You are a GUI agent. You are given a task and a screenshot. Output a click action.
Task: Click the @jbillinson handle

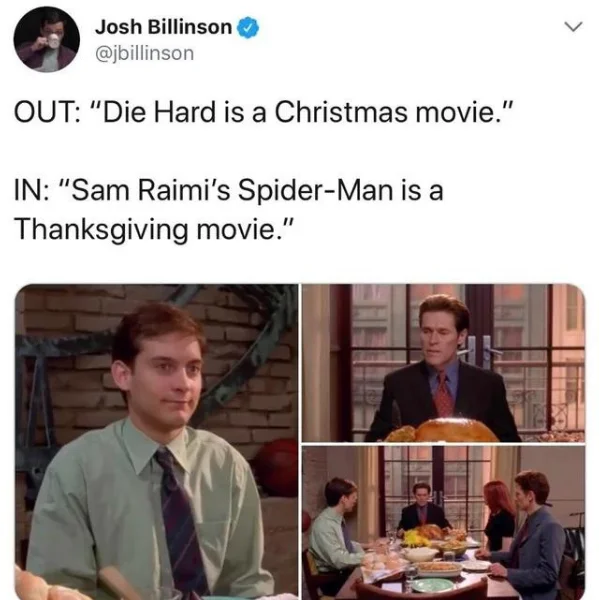pos(145,53)
